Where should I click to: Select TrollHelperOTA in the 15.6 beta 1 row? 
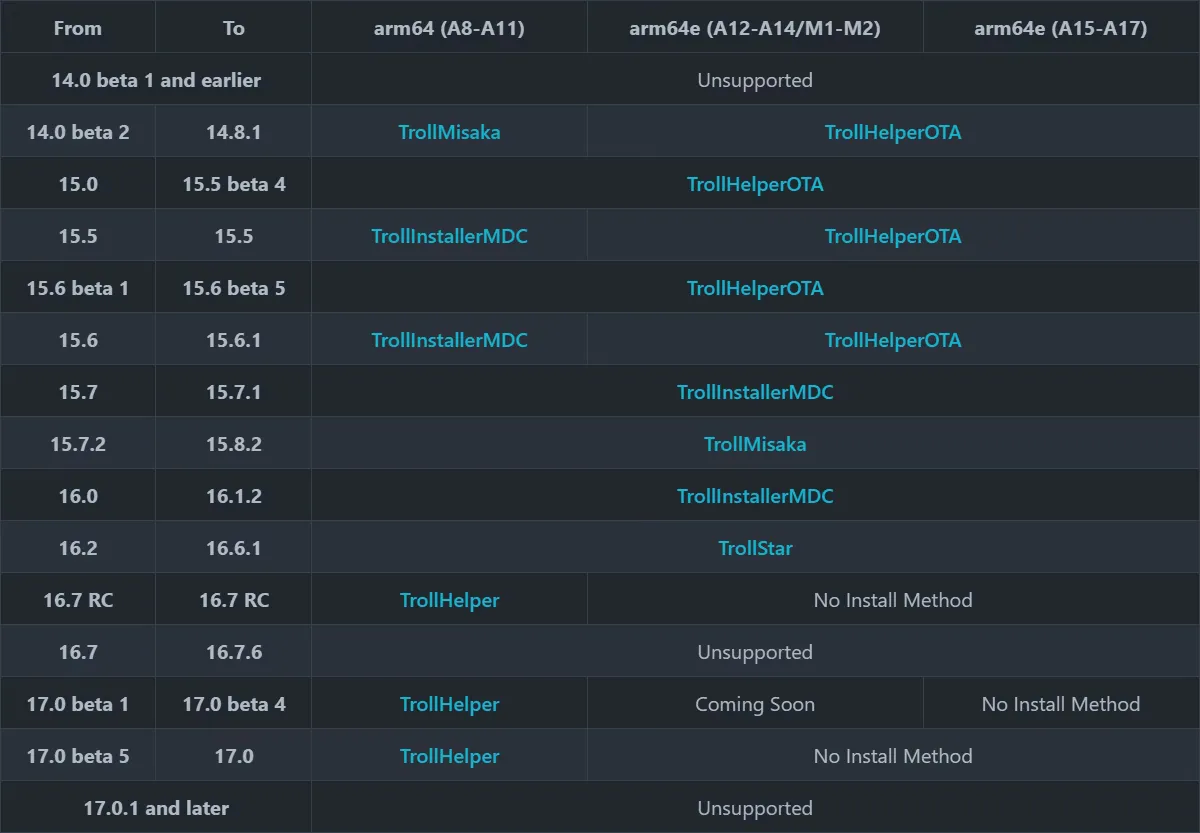click(755, 288)
